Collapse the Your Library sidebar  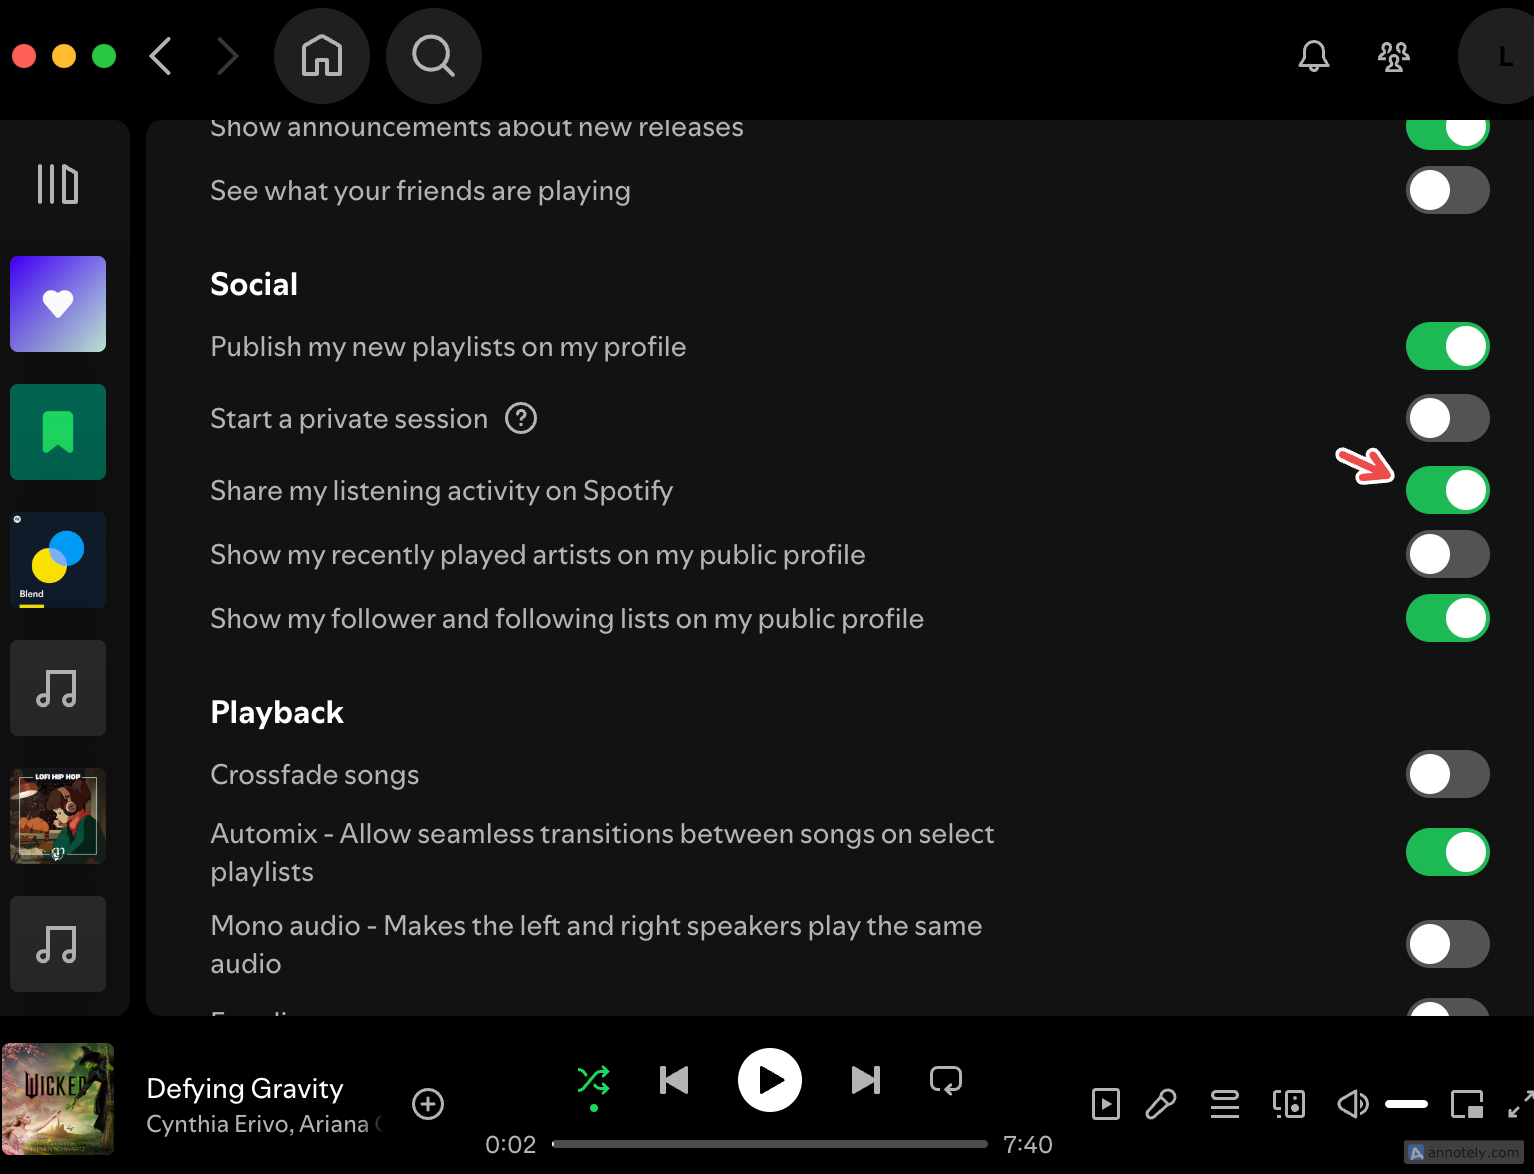click(57, 184)
